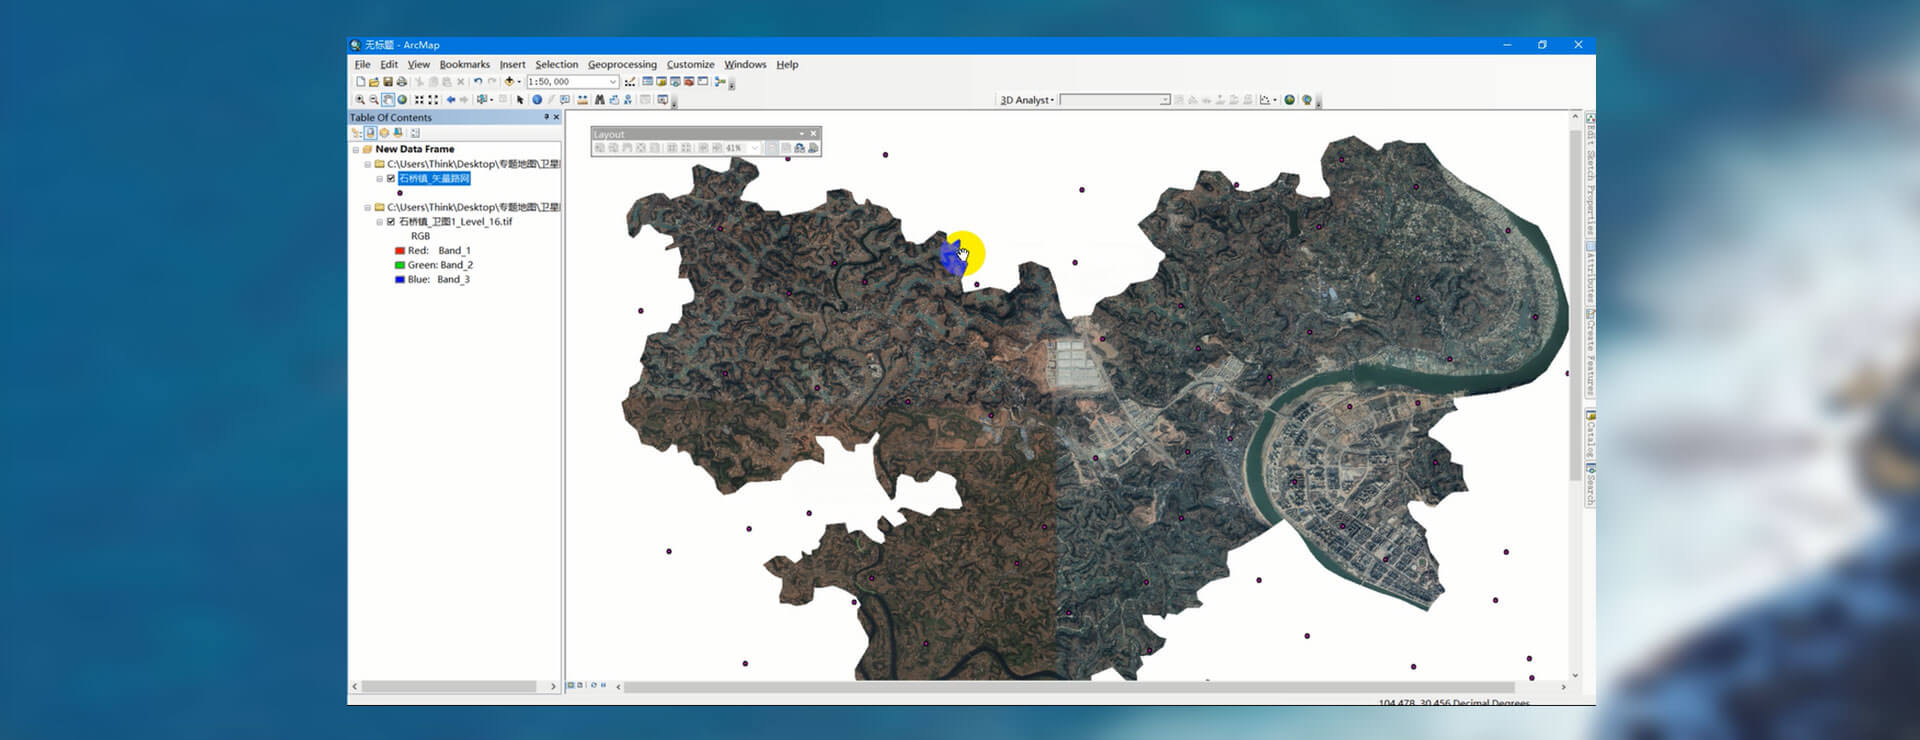Screen dimensions: 1920x740
Task: Select the Zoom In tool
Action: pos(360,100)
